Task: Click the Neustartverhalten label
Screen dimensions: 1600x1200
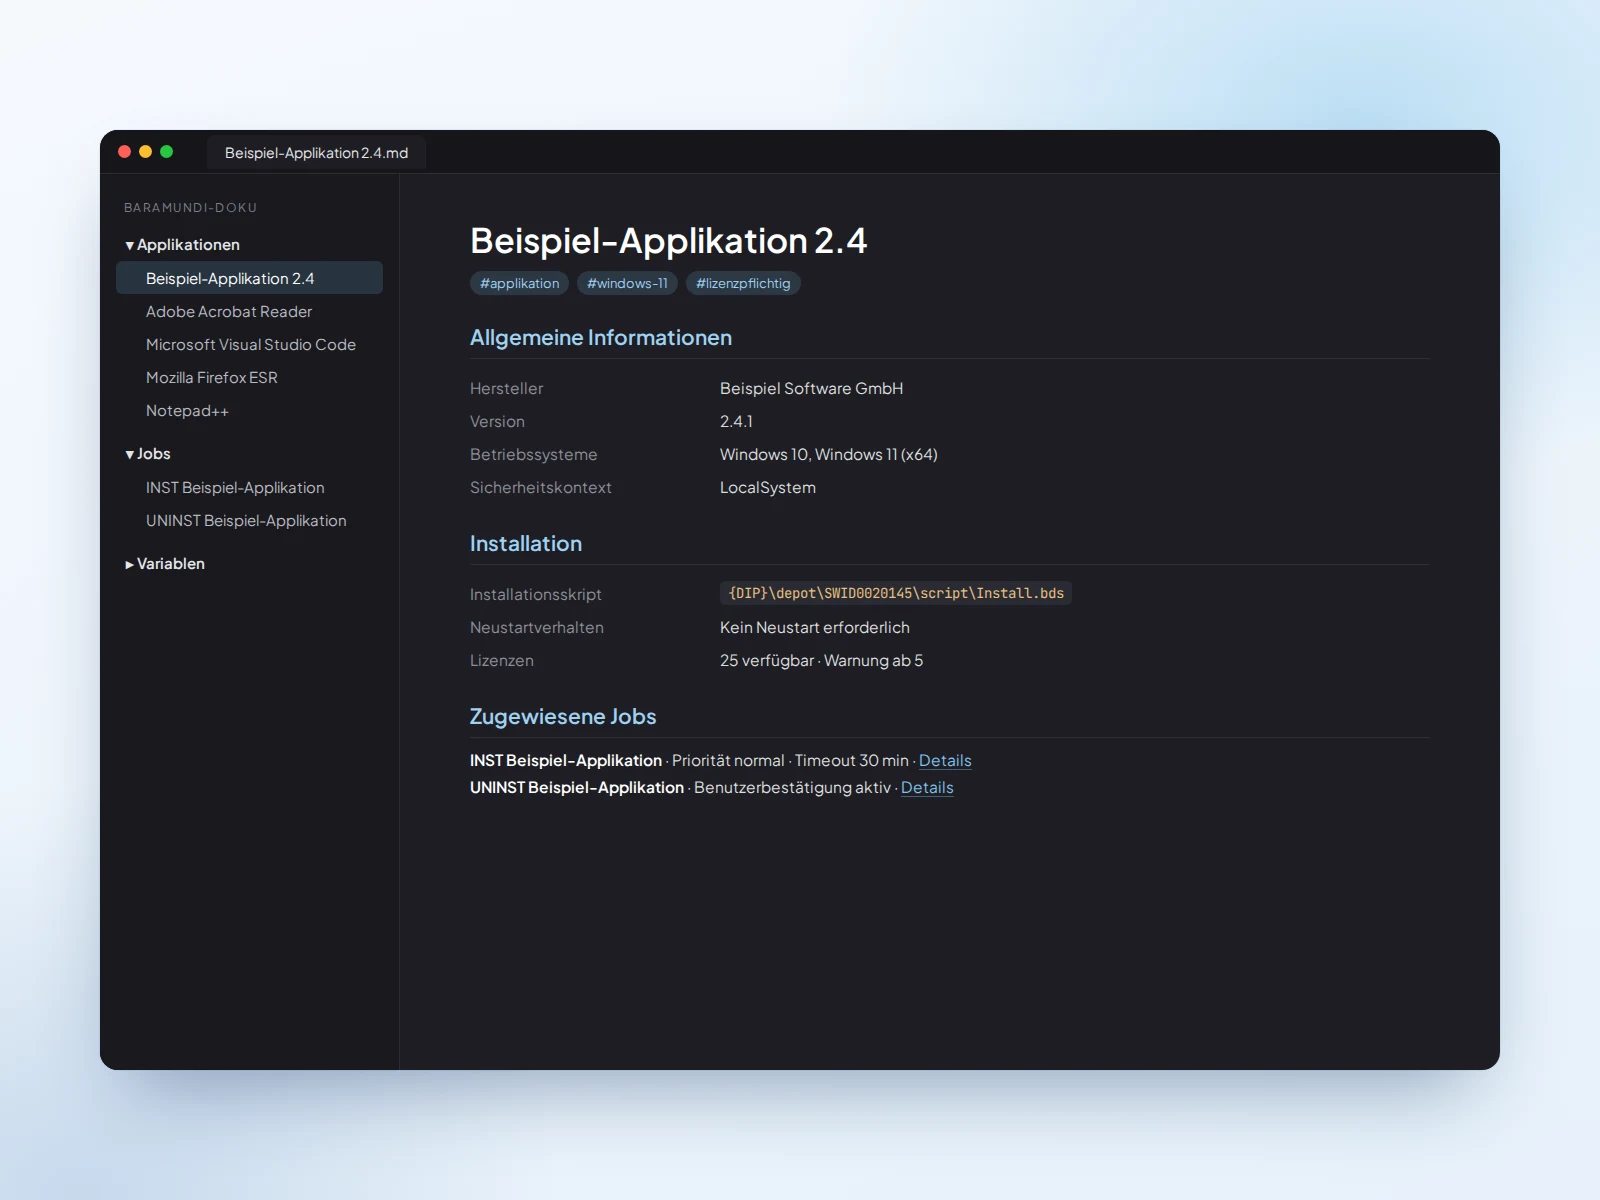Action: tap(537, 627)
